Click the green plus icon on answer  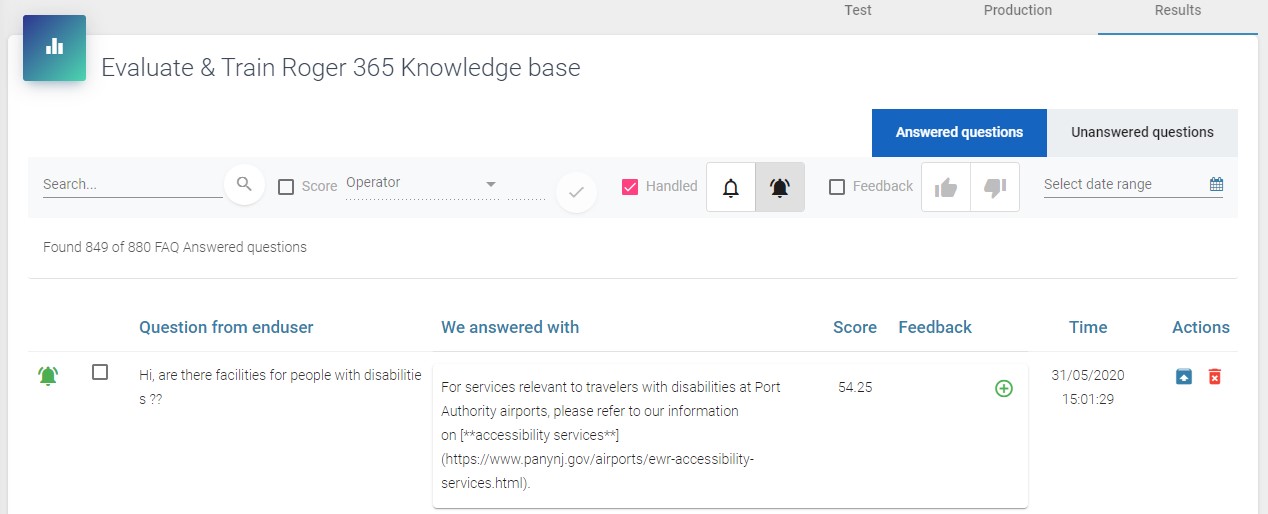[x=1004, y=388]
